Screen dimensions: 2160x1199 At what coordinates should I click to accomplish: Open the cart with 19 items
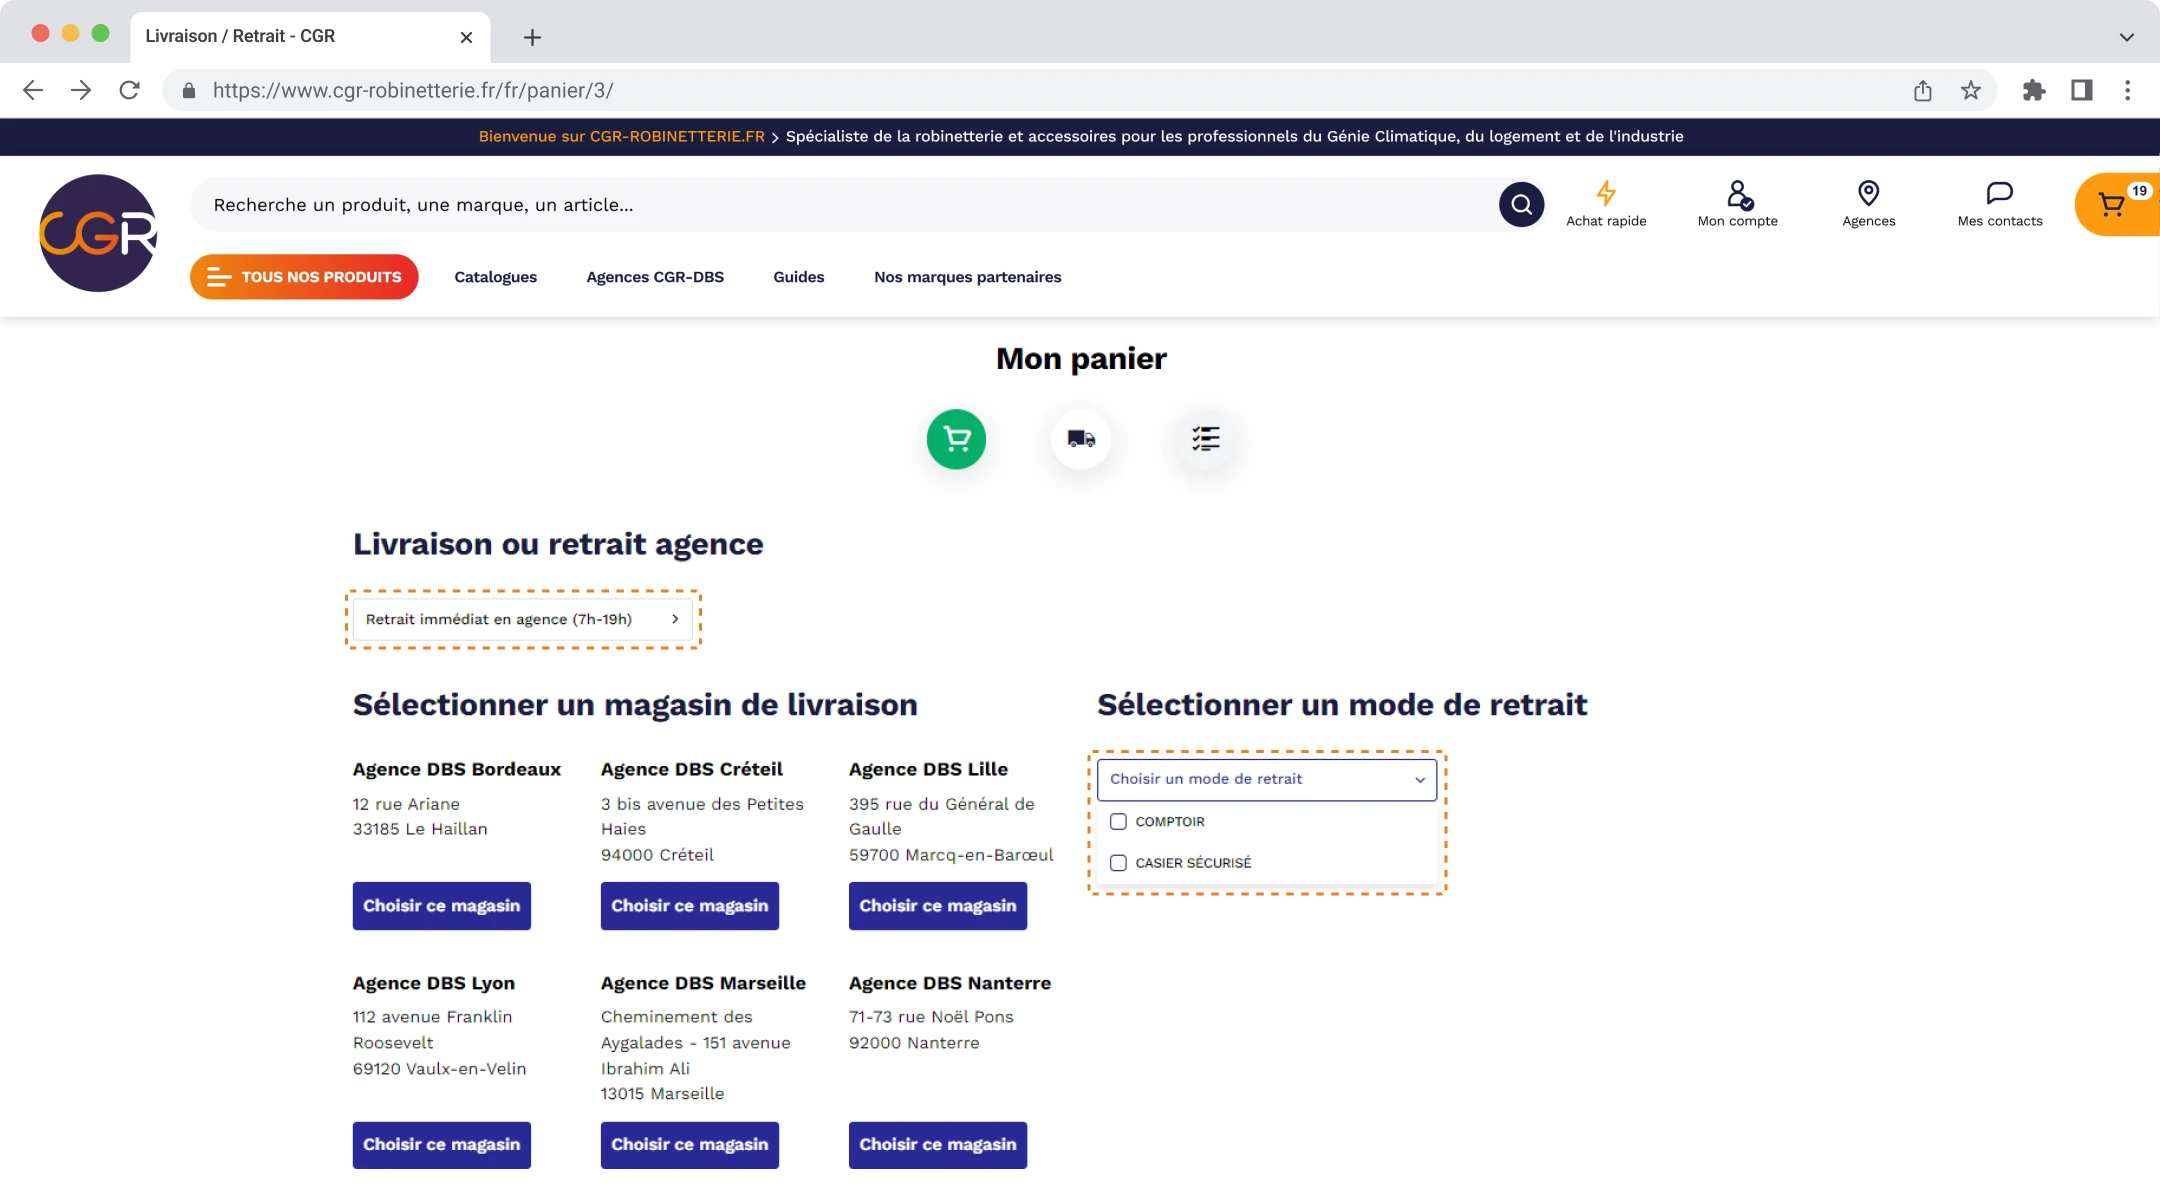click(2118, 204)
